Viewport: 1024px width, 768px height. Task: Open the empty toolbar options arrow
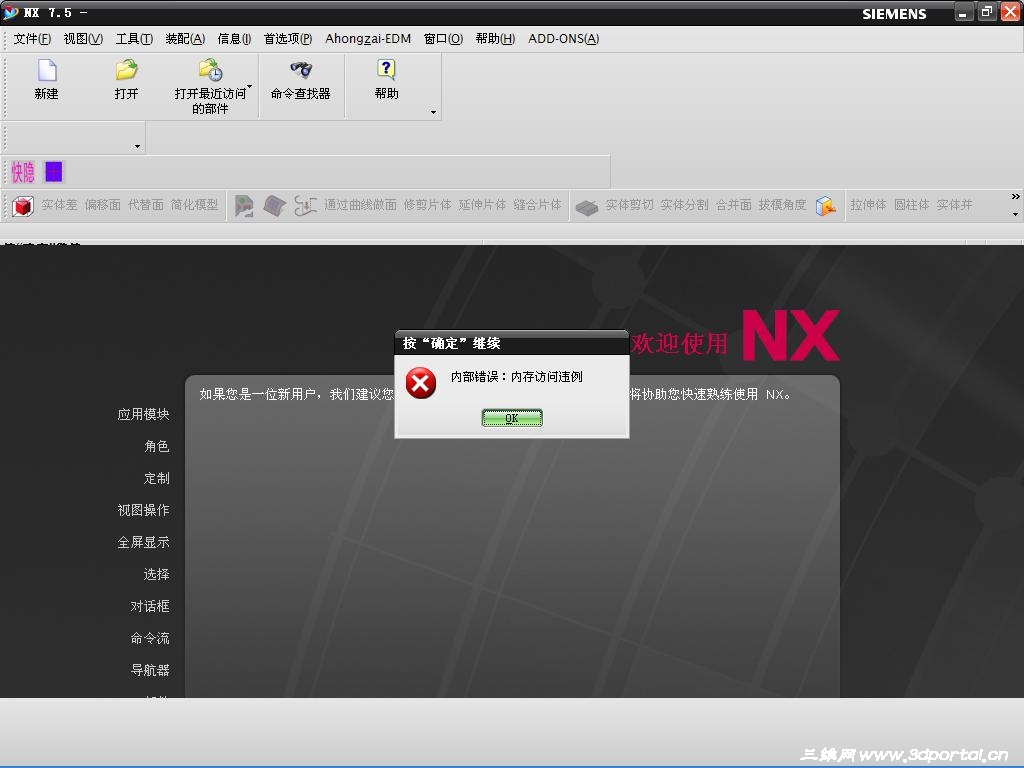(x=137, y=146)
